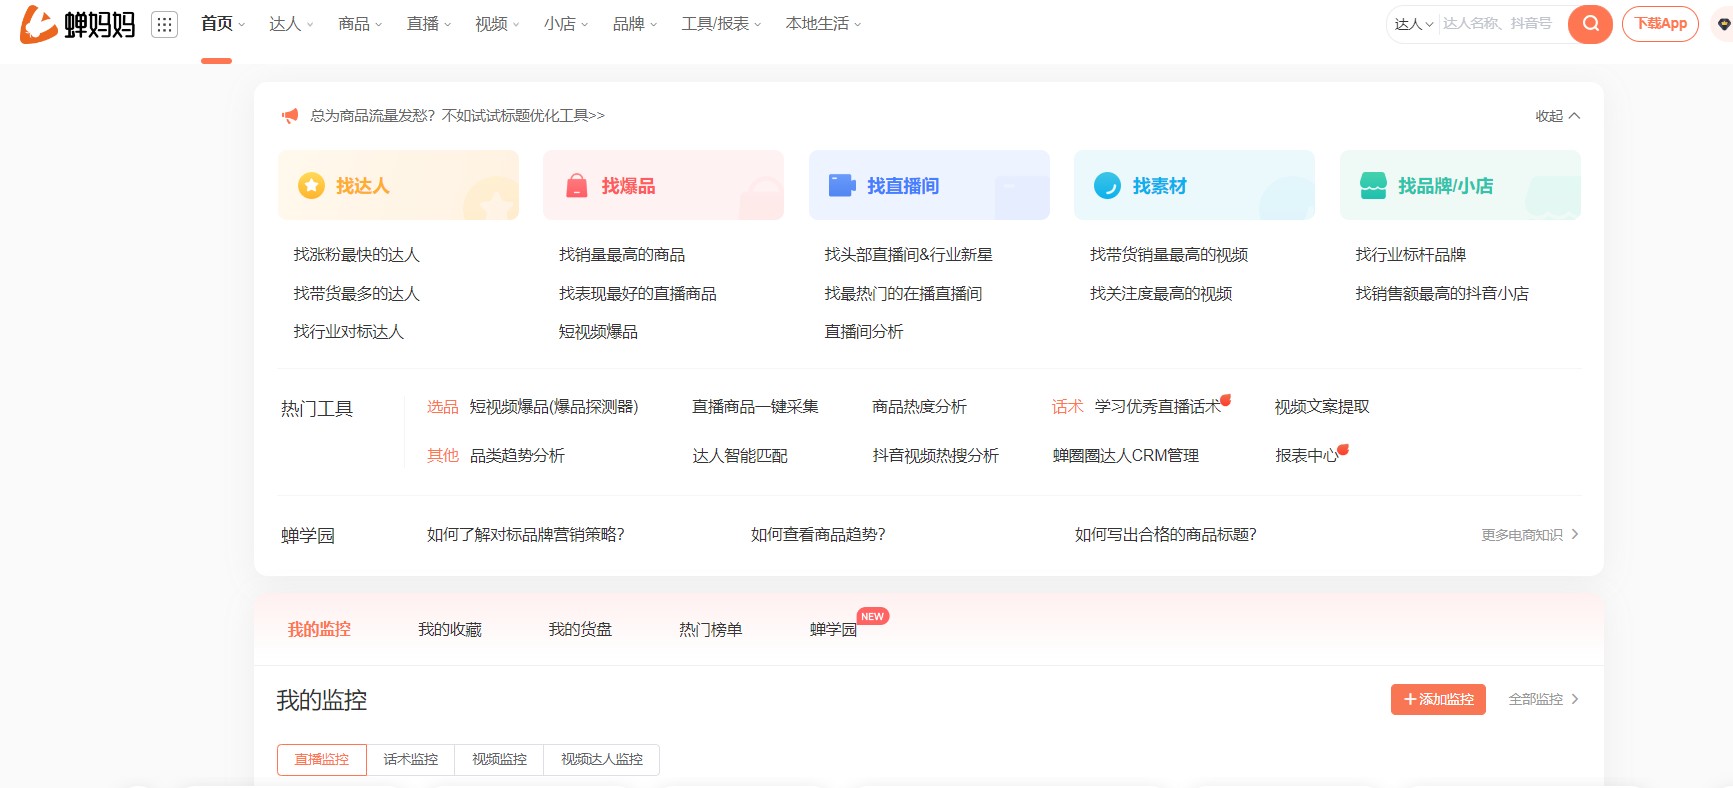Open 商品热度分析 tool
Viewport: 1733px width, 788px height.
(920, 407)
